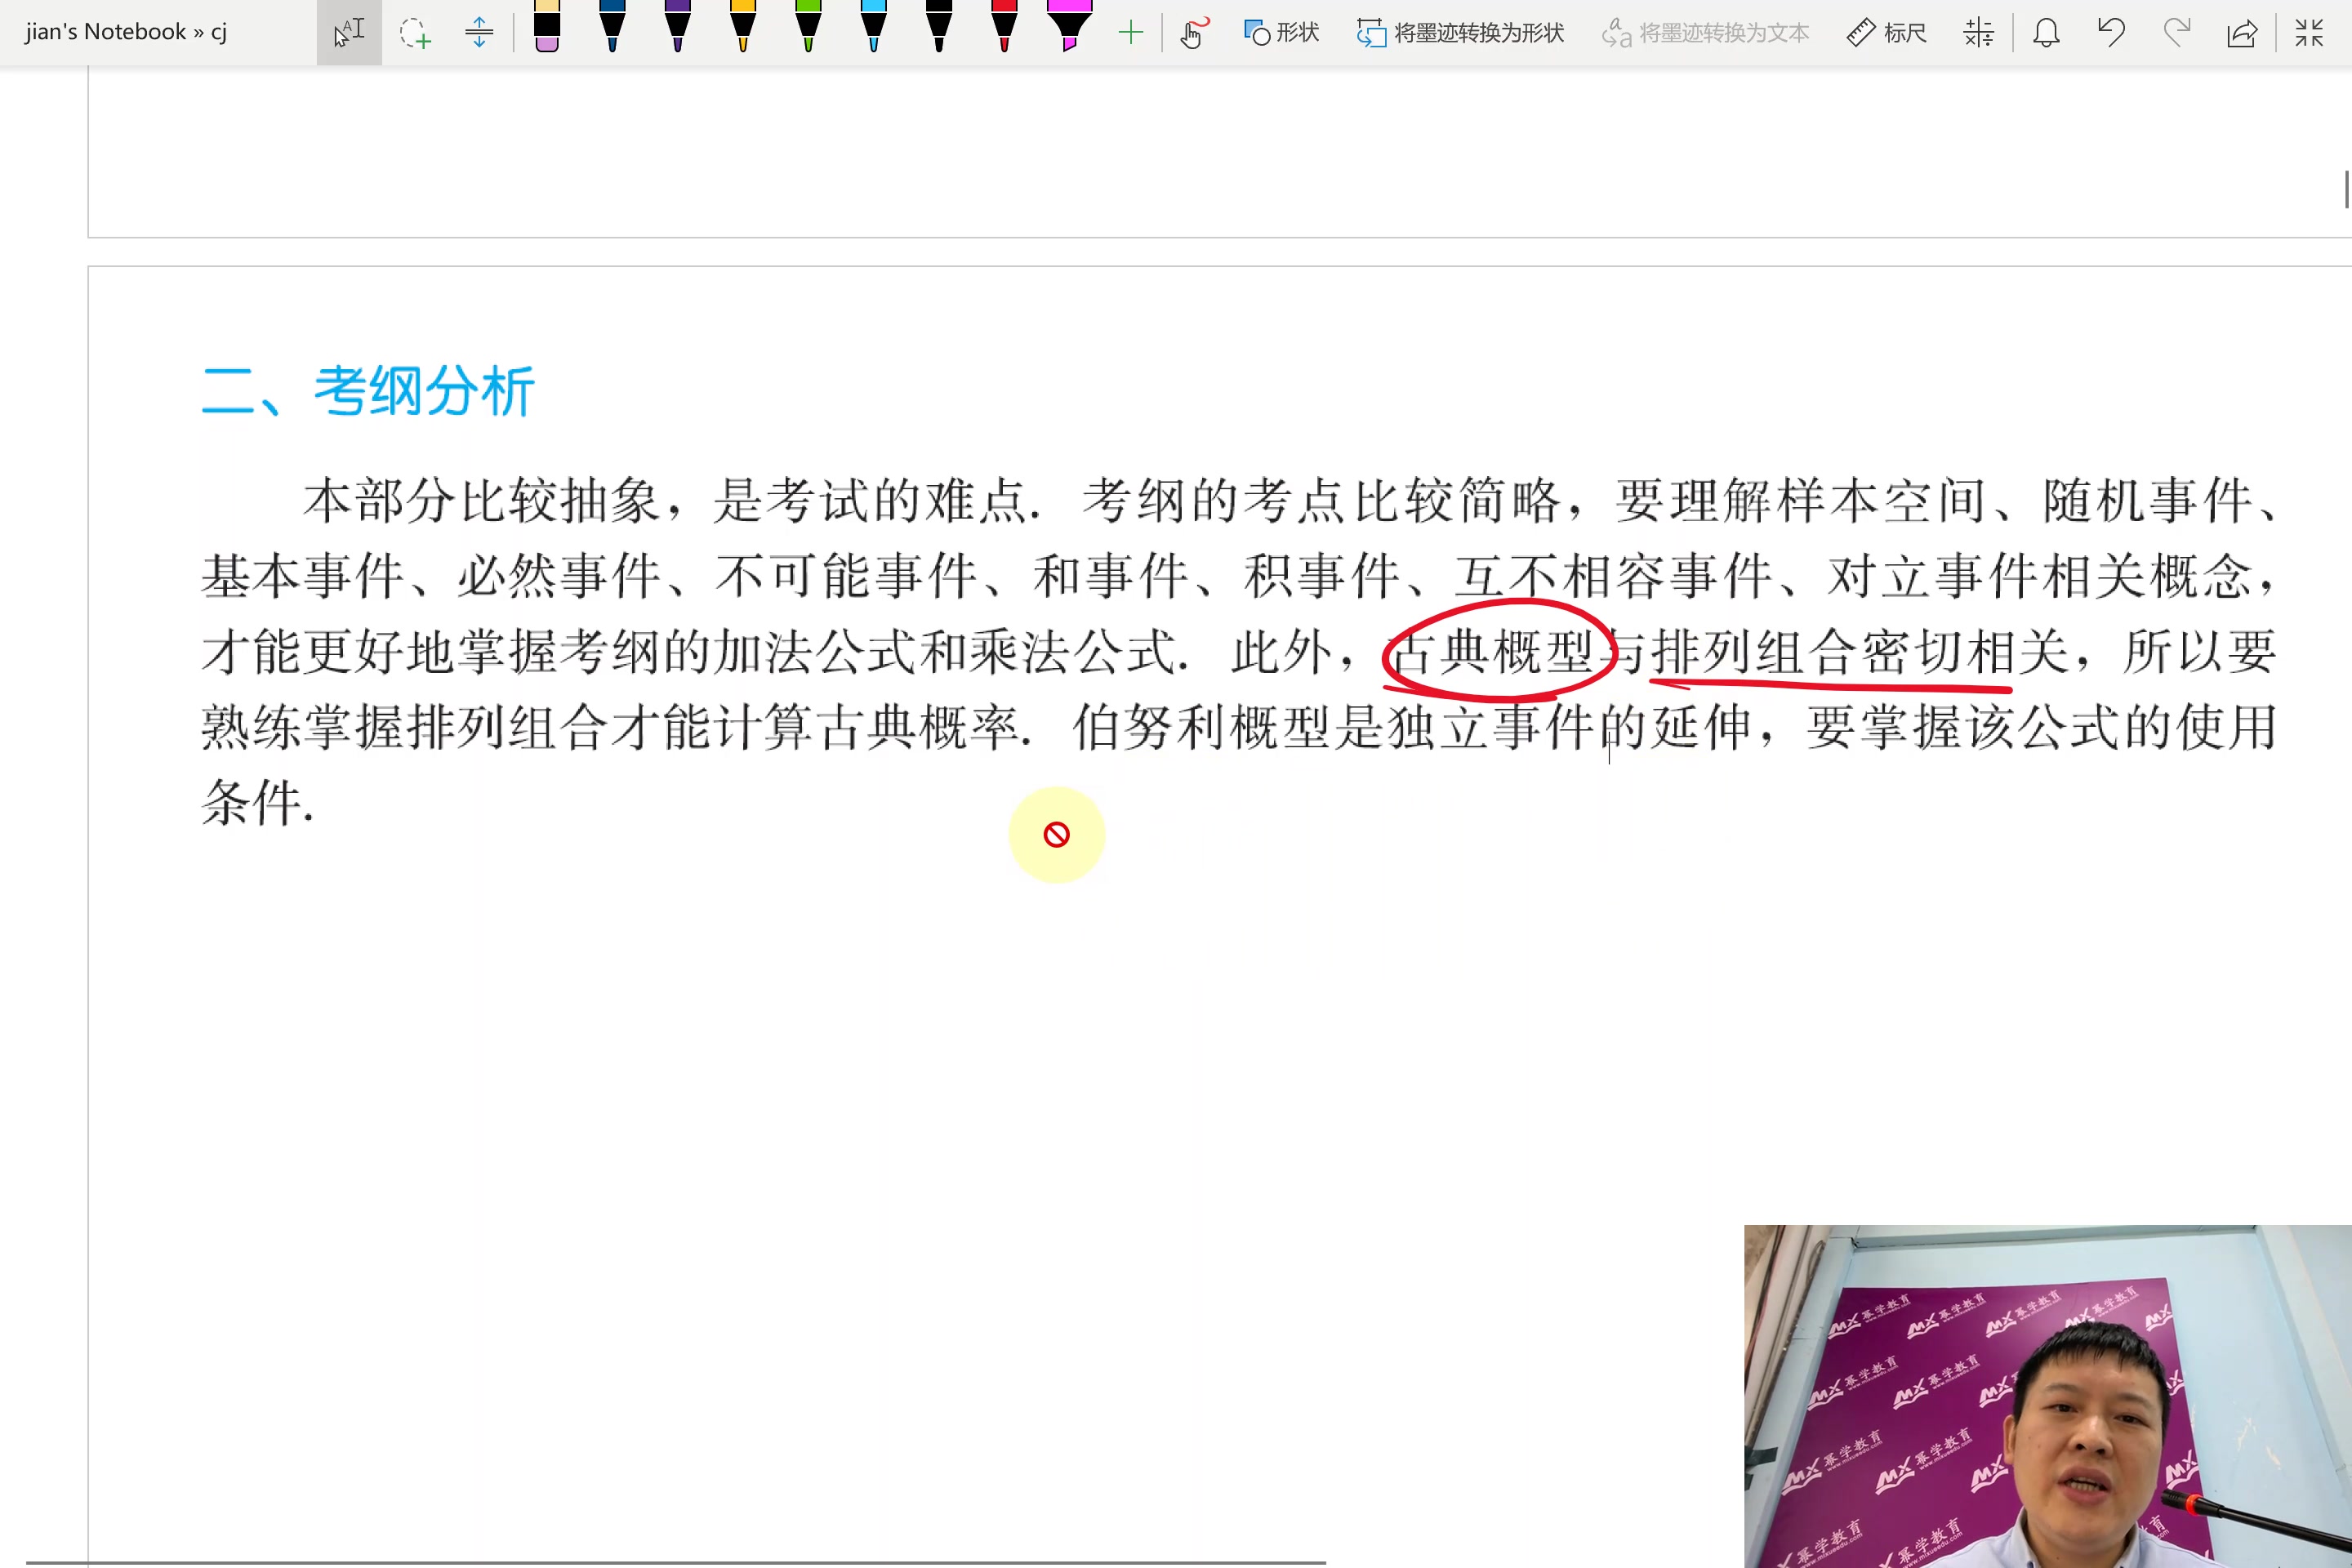
Task: Select the black pen
Action: pos(938,28)
